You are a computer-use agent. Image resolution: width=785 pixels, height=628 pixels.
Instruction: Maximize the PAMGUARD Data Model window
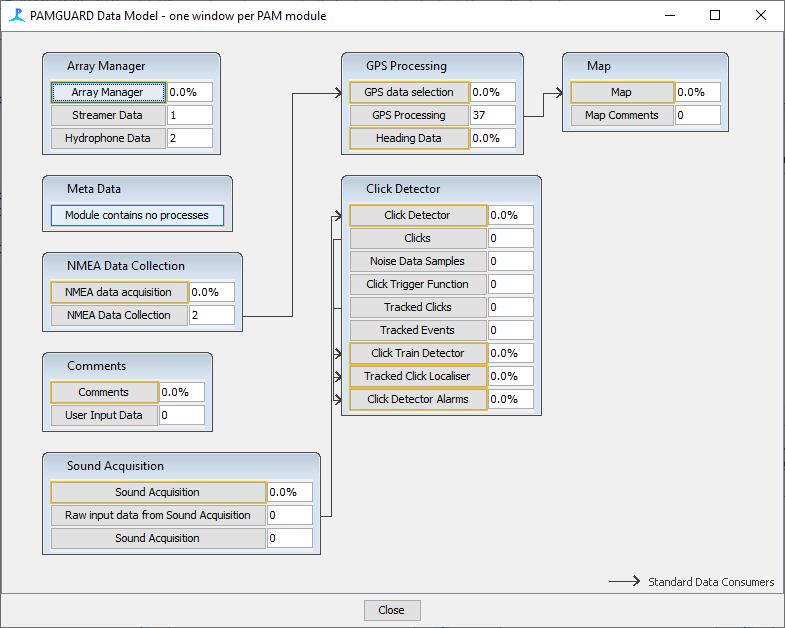tap(715, 16)
